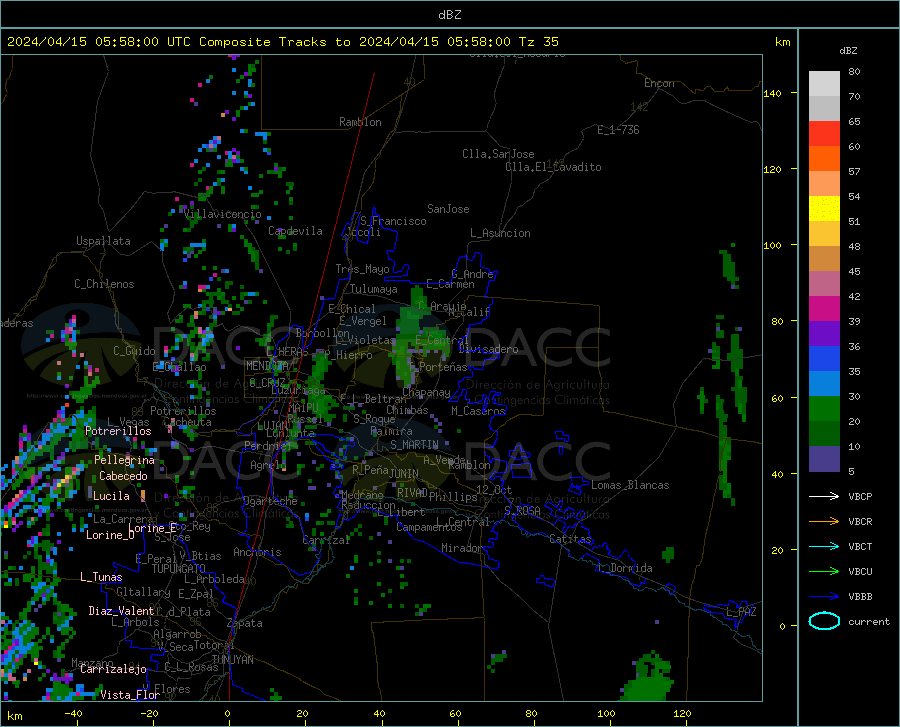Click the 'Uspallata' place label
Viewport: 900px width, 727px height.
pos(103,241)
